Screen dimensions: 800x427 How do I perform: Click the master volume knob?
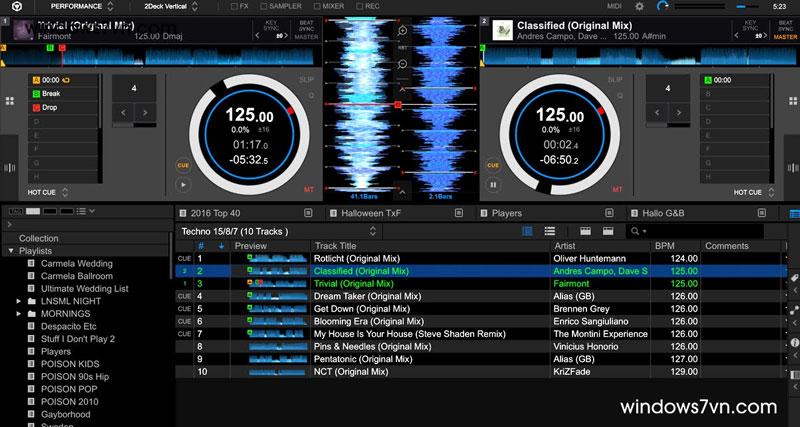click(663, 6)
